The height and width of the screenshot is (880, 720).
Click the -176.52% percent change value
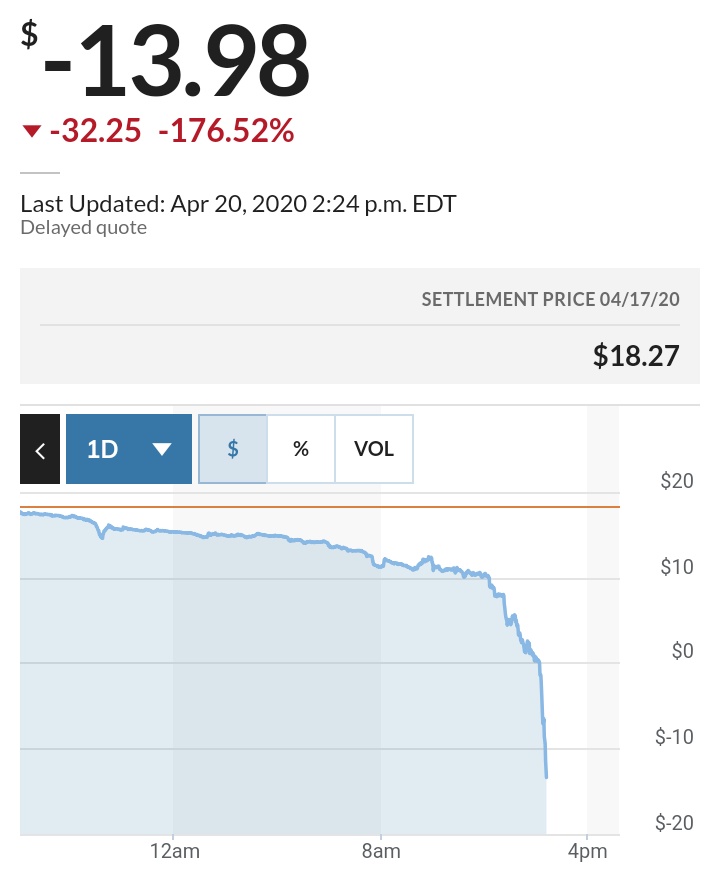(226, 131)
